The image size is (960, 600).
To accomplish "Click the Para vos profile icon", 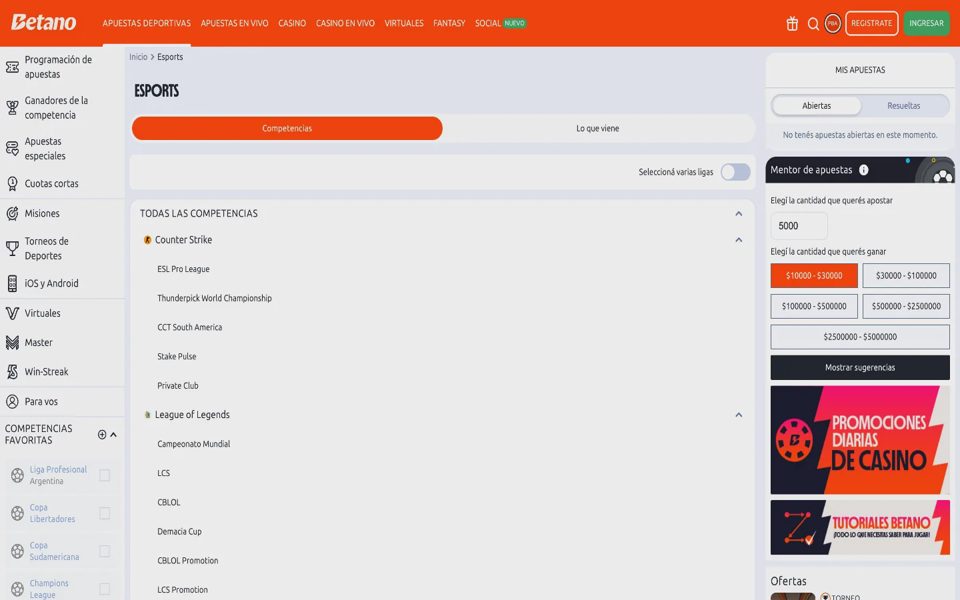I will pyautogui.click(x=12, y=402).
